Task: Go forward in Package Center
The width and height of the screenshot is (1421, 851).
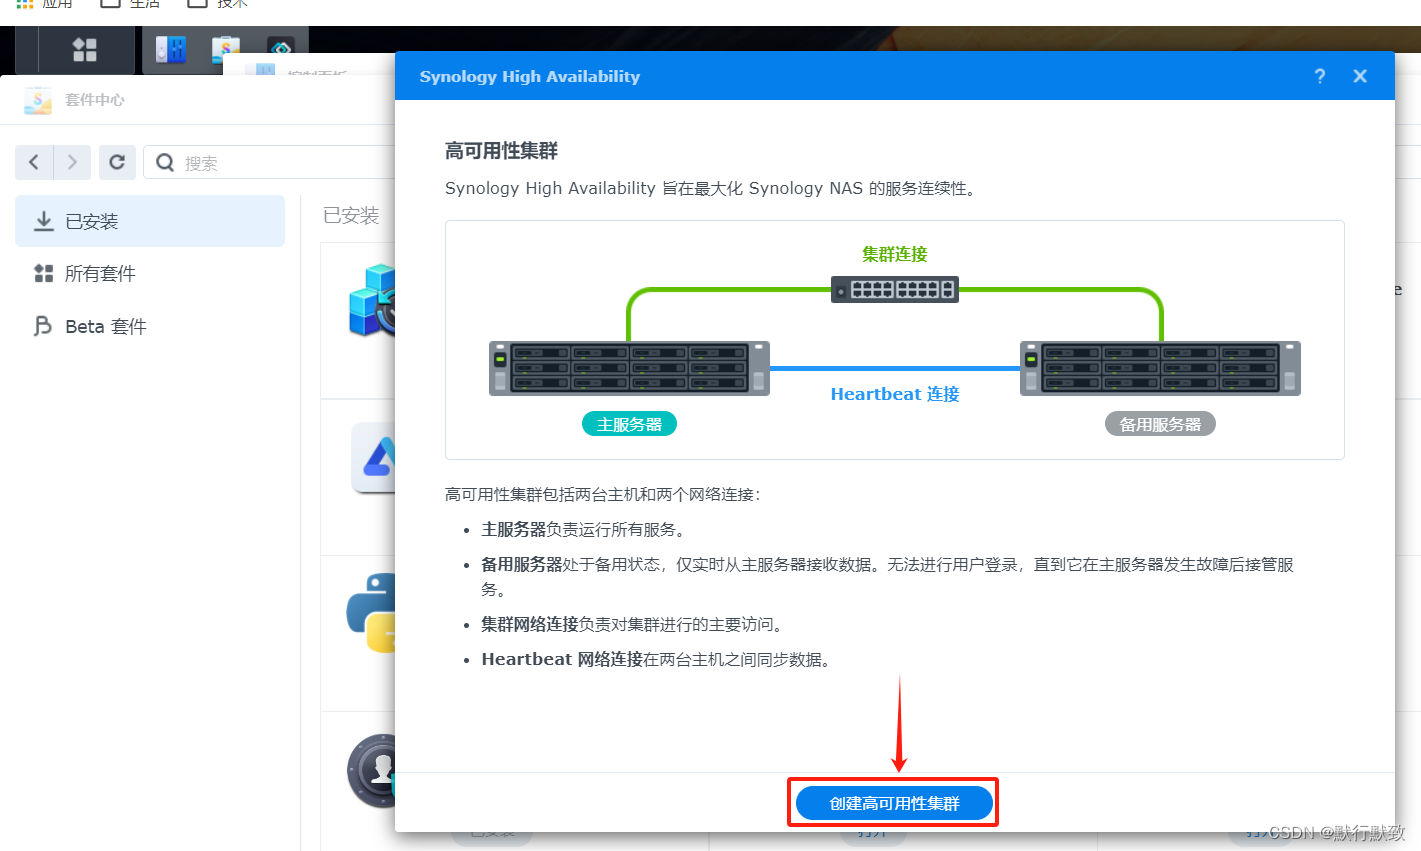Action: tap(72, 162)
